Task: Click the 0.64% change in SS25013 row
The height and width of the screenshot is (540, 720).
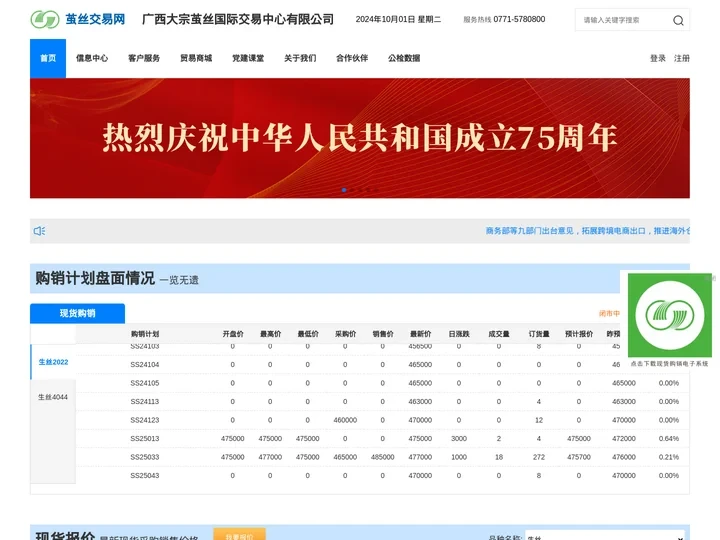Action: pos(669,439)
